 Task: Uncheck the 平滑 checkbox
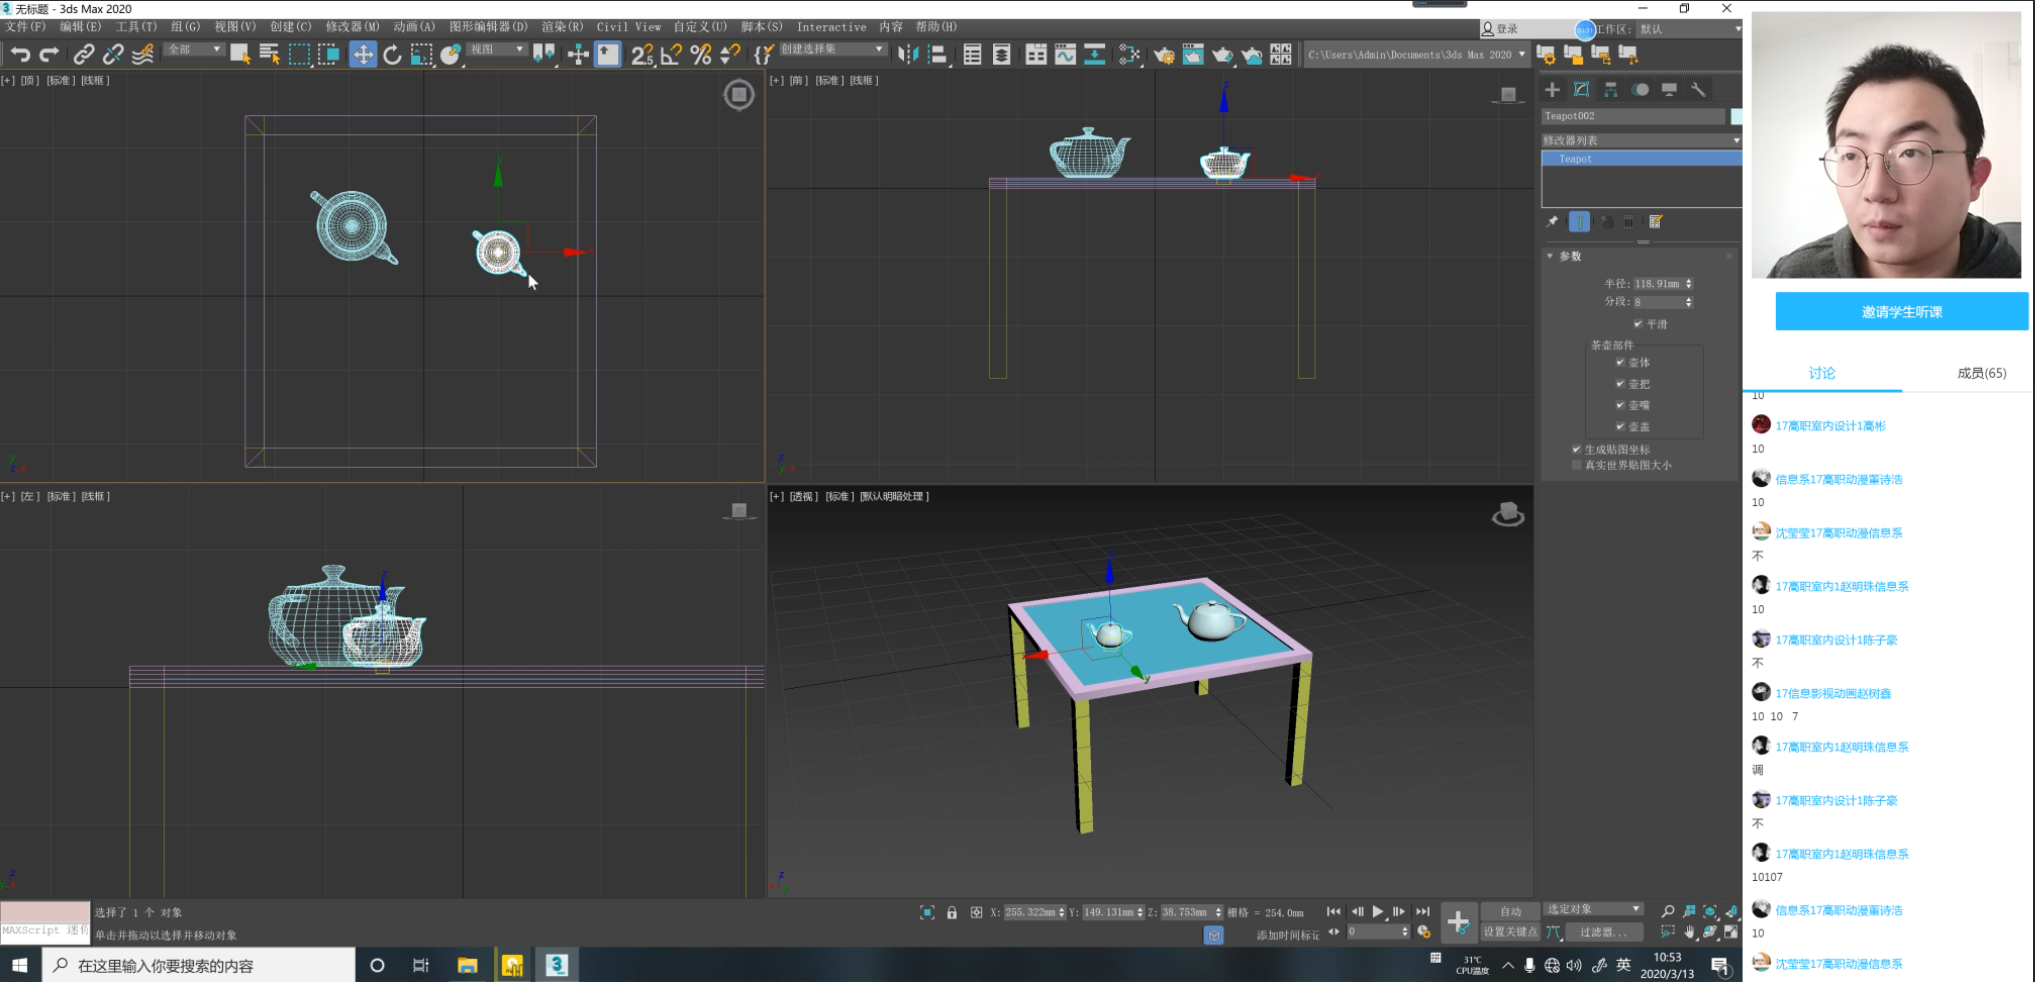click(1638, 324)
